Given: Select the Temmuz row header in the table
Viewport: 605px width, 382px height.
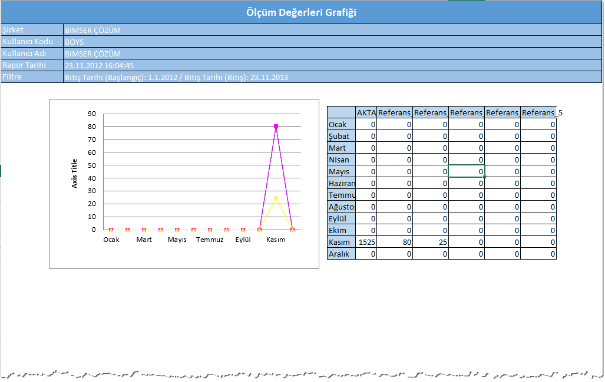Looking at the screenshot, I should [x=341, y=195].
